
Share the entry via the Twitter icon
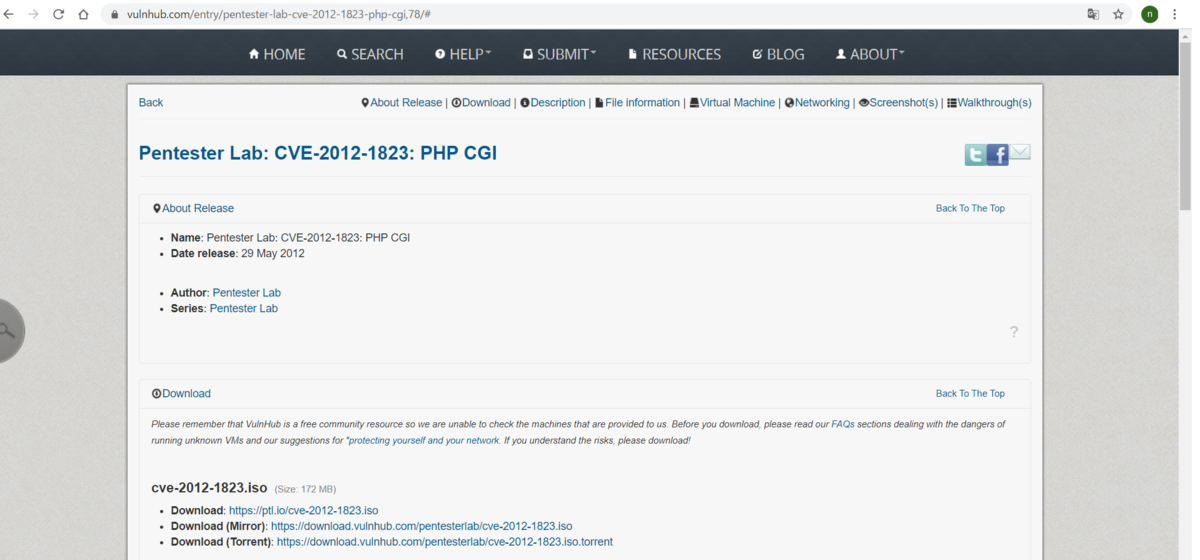[x=974, y=154]
